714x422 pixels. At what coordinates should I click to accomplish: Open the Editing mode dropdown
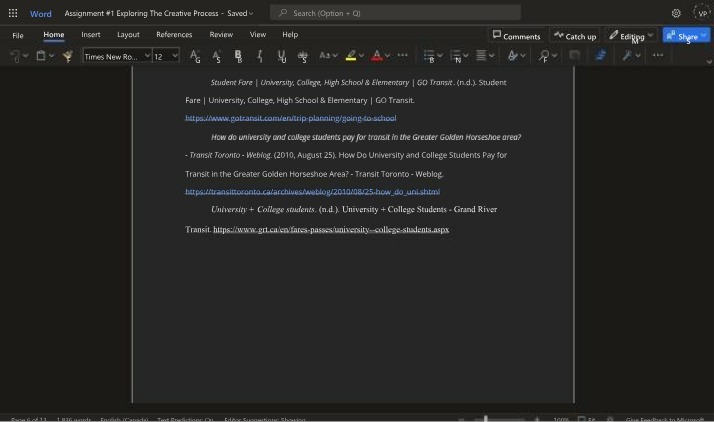click(x=631, y=36)
